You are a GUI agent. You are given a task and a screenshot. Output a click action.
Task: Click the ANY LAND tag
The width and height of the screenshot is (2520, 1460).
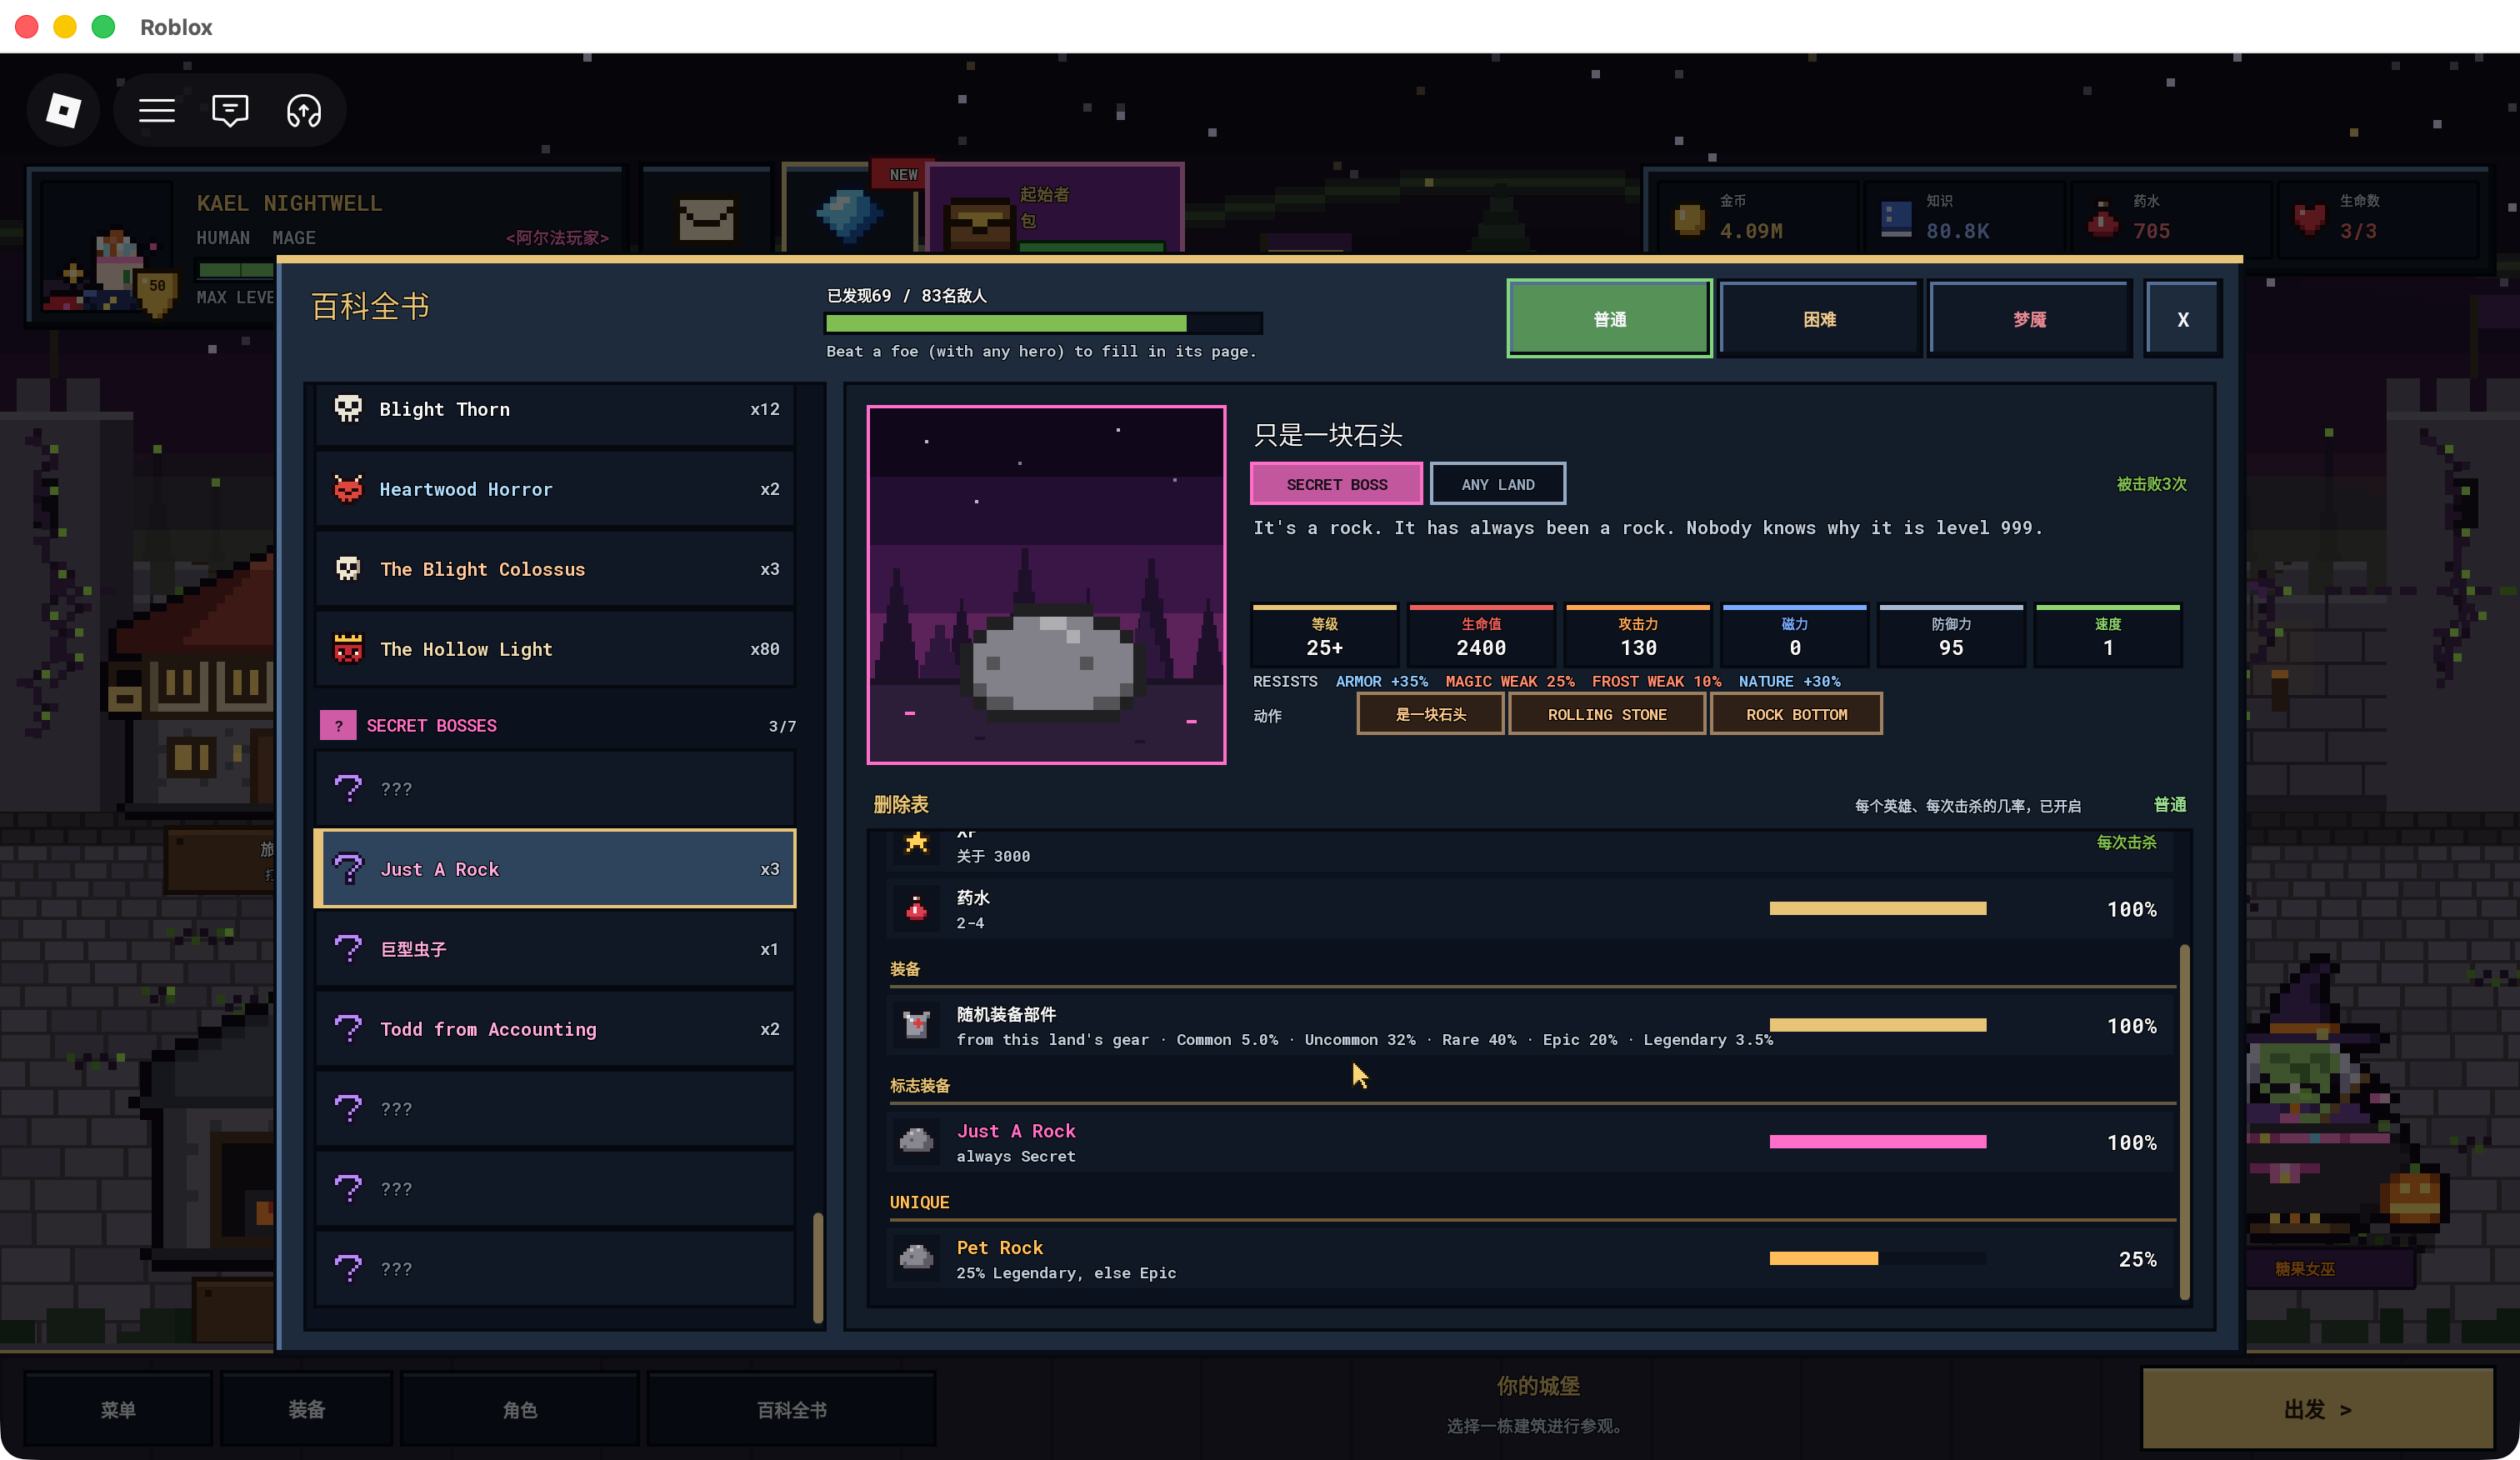(1497, 484)
